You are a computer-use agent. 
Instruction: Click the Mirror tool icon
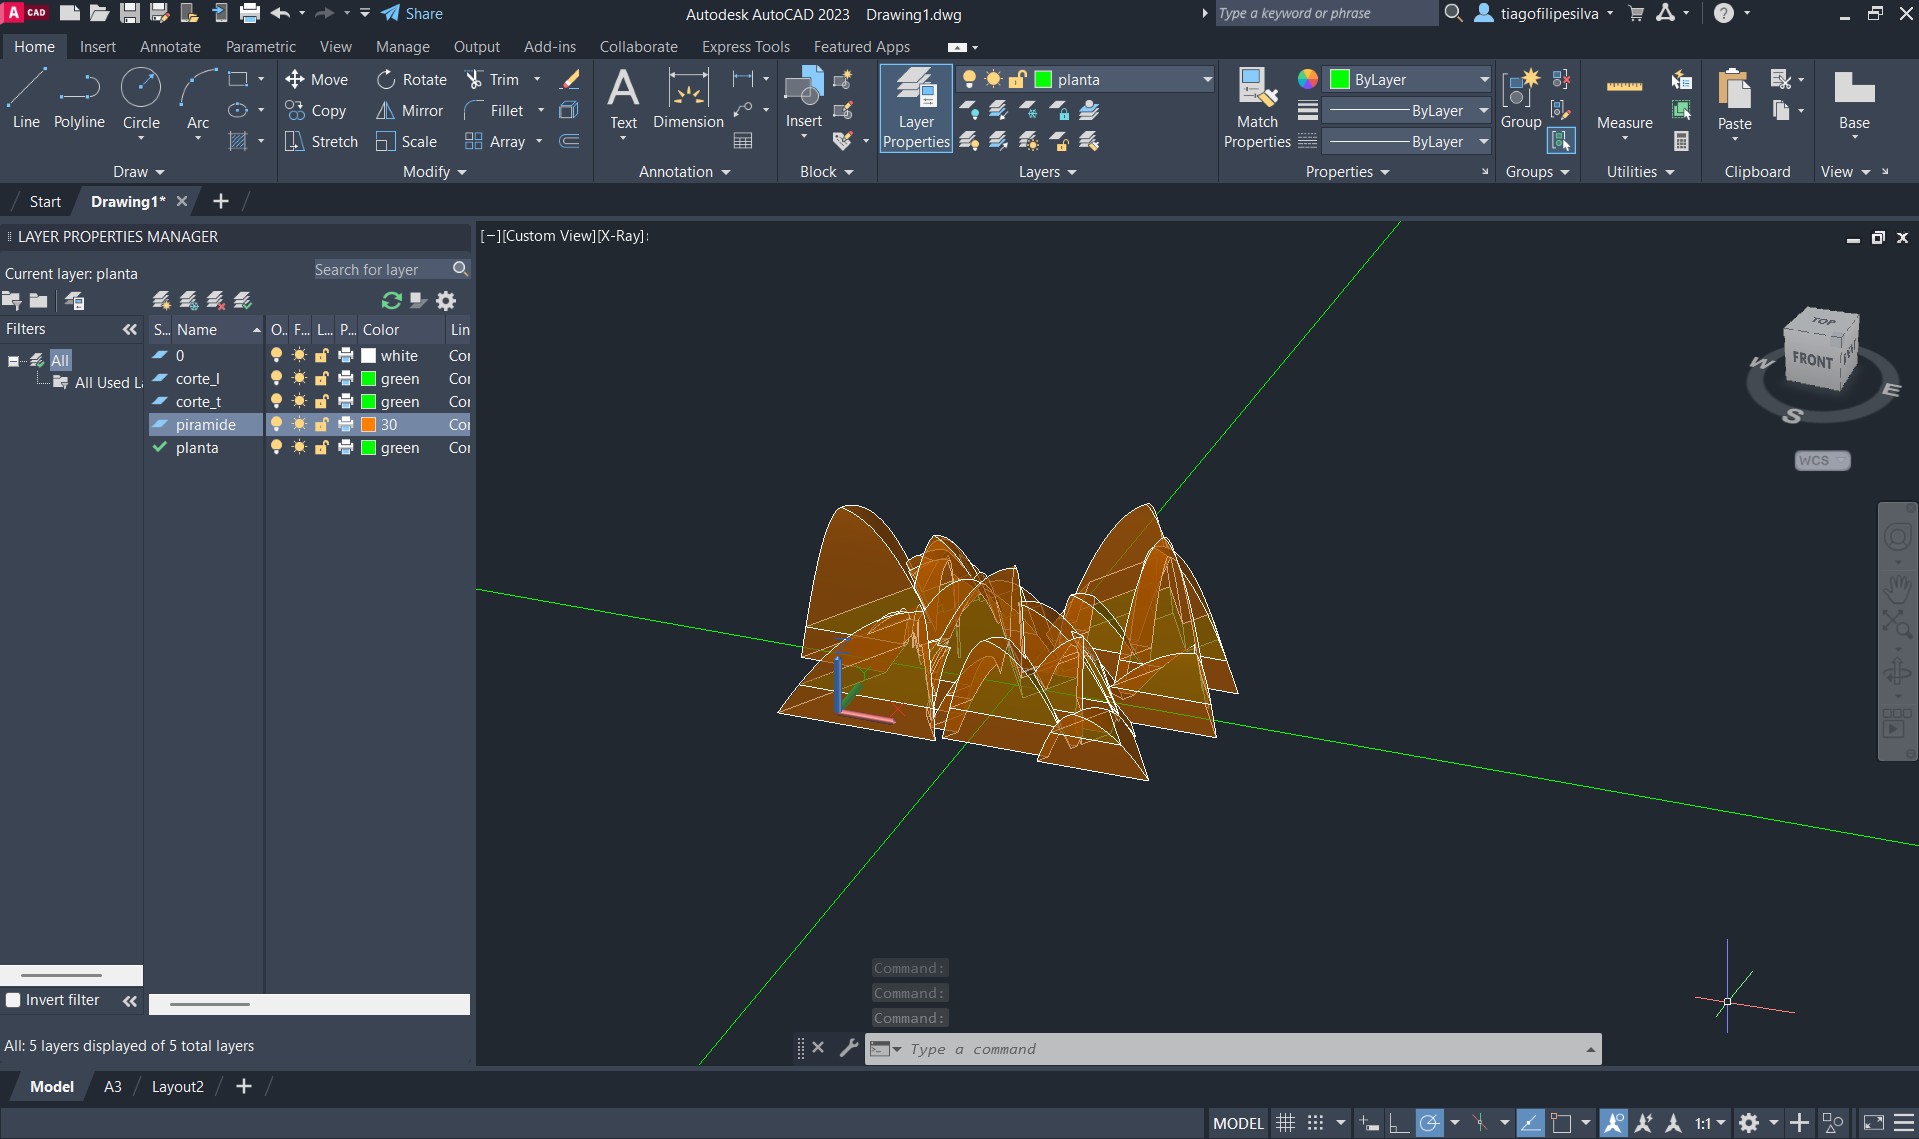[x=385, y=111]
